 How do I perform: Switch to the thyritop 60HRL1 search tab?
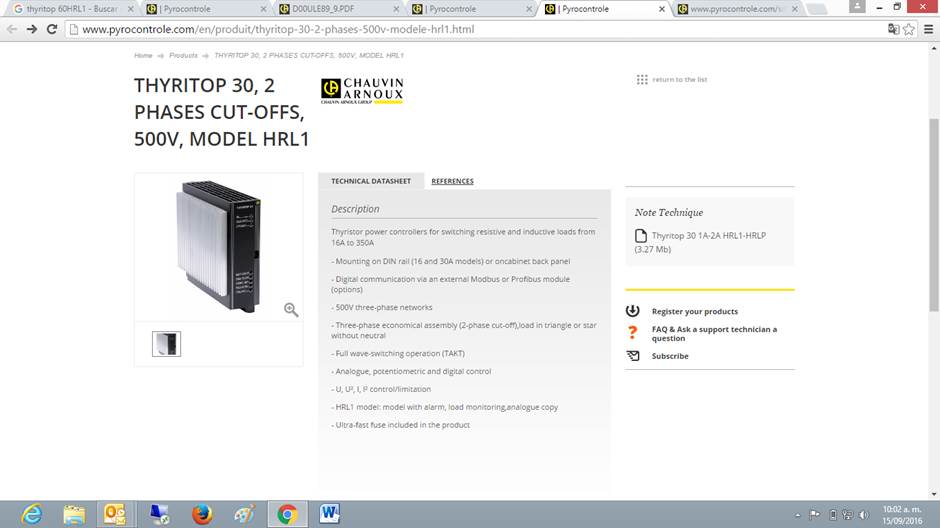point(71,9)
